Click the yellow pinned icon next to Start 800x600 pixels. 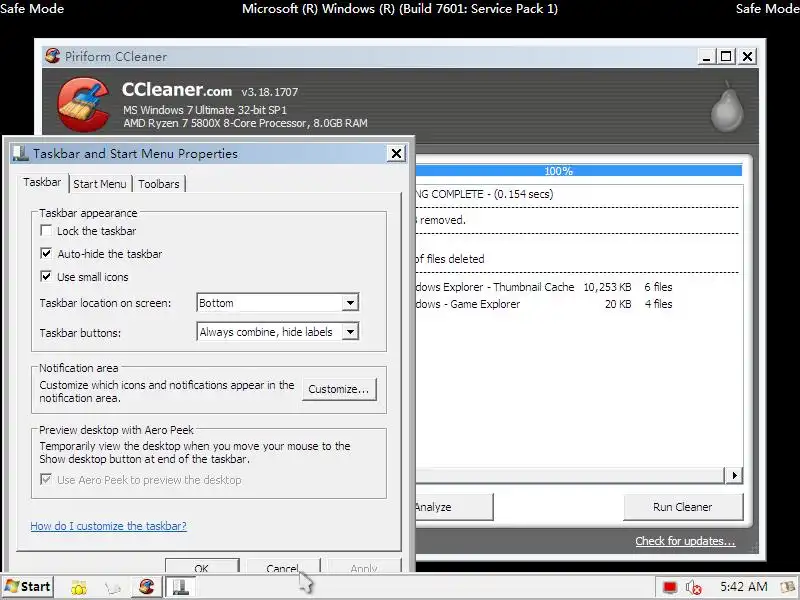click(79, 587)
